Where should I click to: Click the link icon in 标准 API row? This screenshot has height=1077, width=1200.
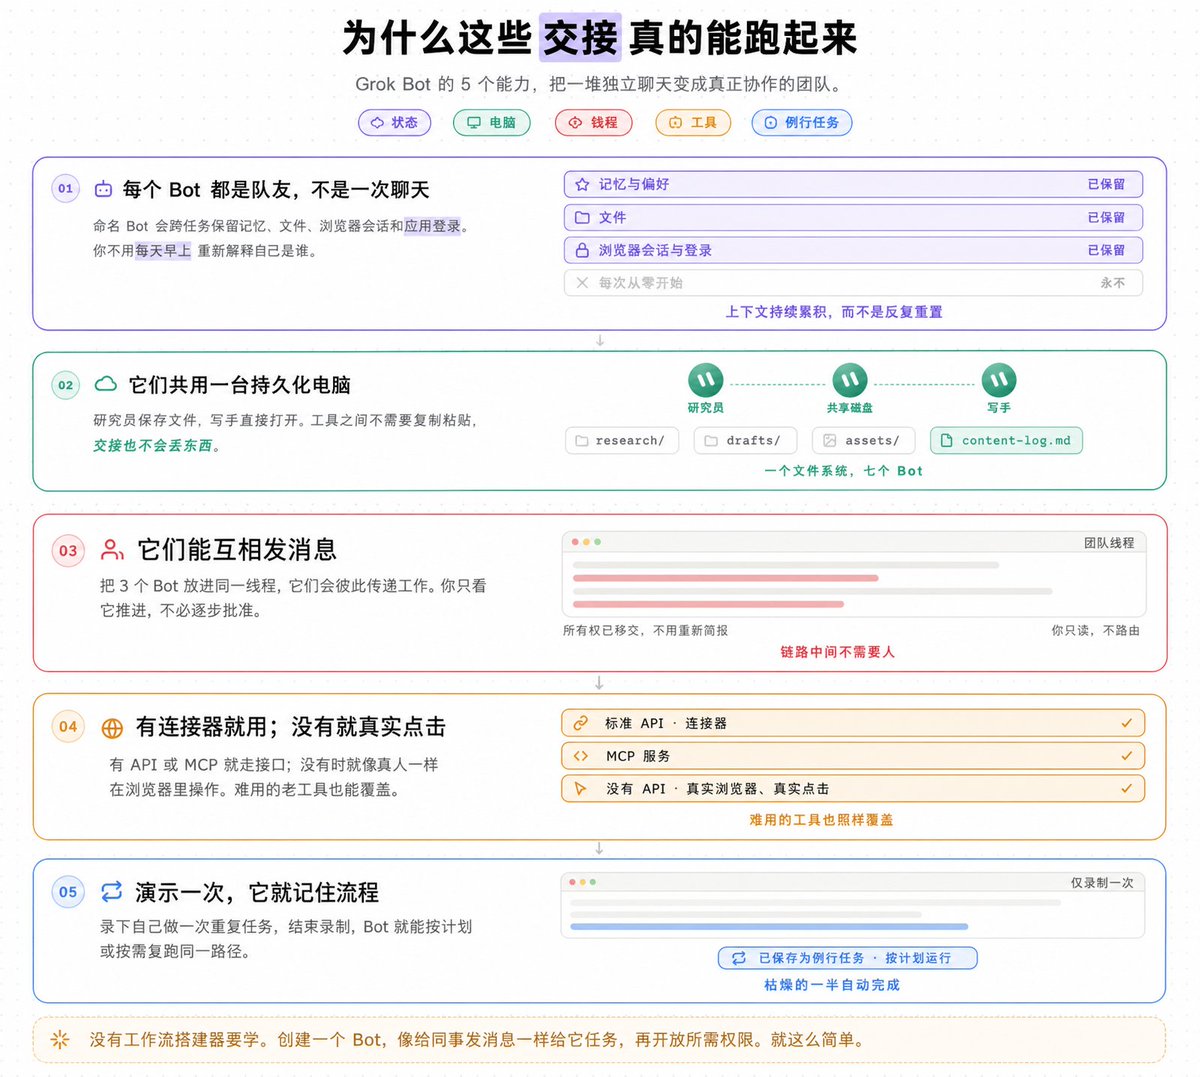580,723
